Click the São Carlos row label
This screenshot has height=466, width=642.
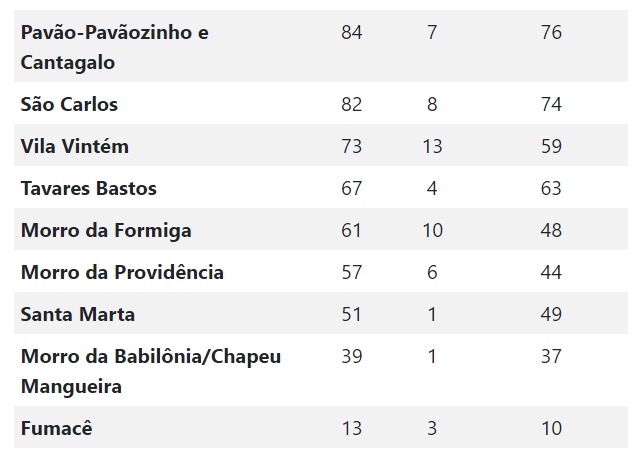tap(69, 104)
